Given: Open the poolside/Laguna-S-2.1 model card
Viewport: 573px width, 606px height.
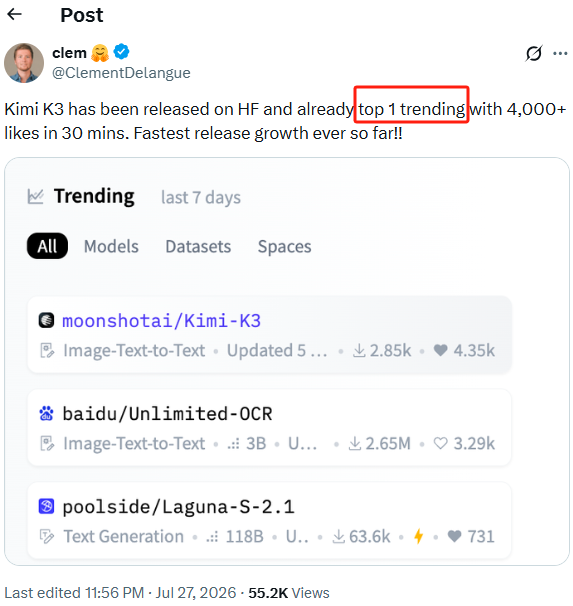Looking at the screenshot, I should click(269, 521).
